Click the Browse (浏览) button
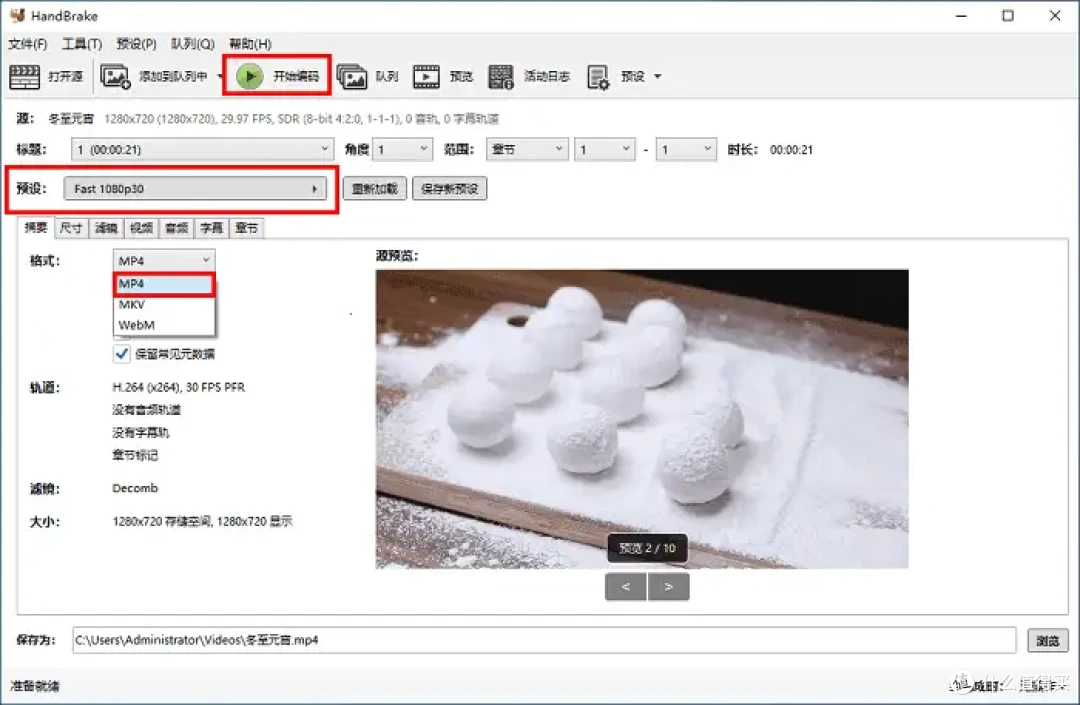 click(1048, 640)
